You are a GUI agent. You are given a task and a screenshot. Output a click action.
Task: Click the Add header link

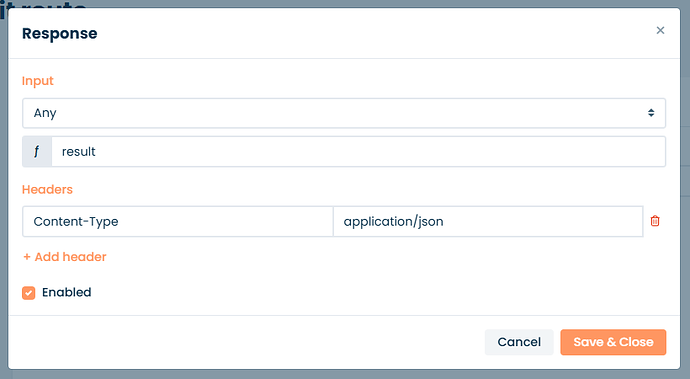coord(65,257)
